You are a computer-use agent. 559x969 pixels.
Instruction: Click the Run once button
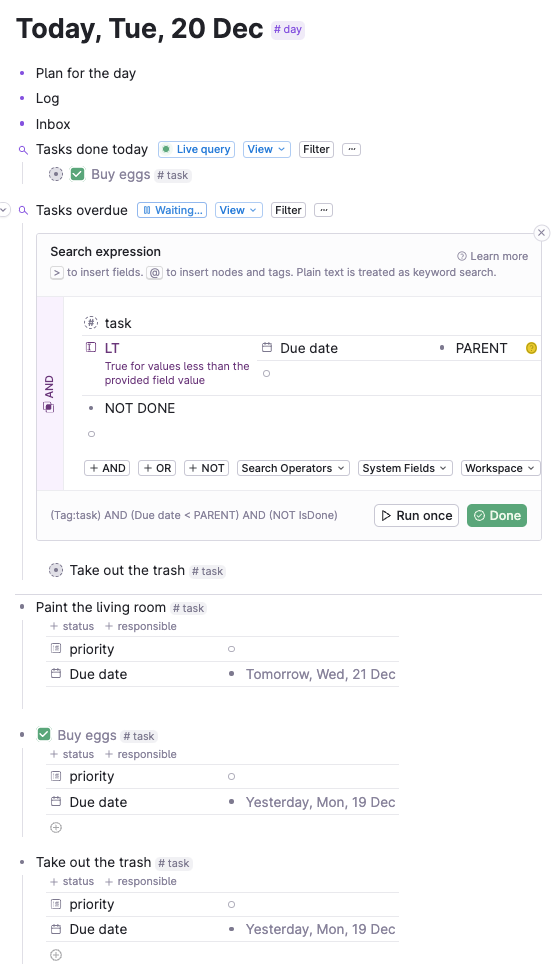tap(416, 515)
